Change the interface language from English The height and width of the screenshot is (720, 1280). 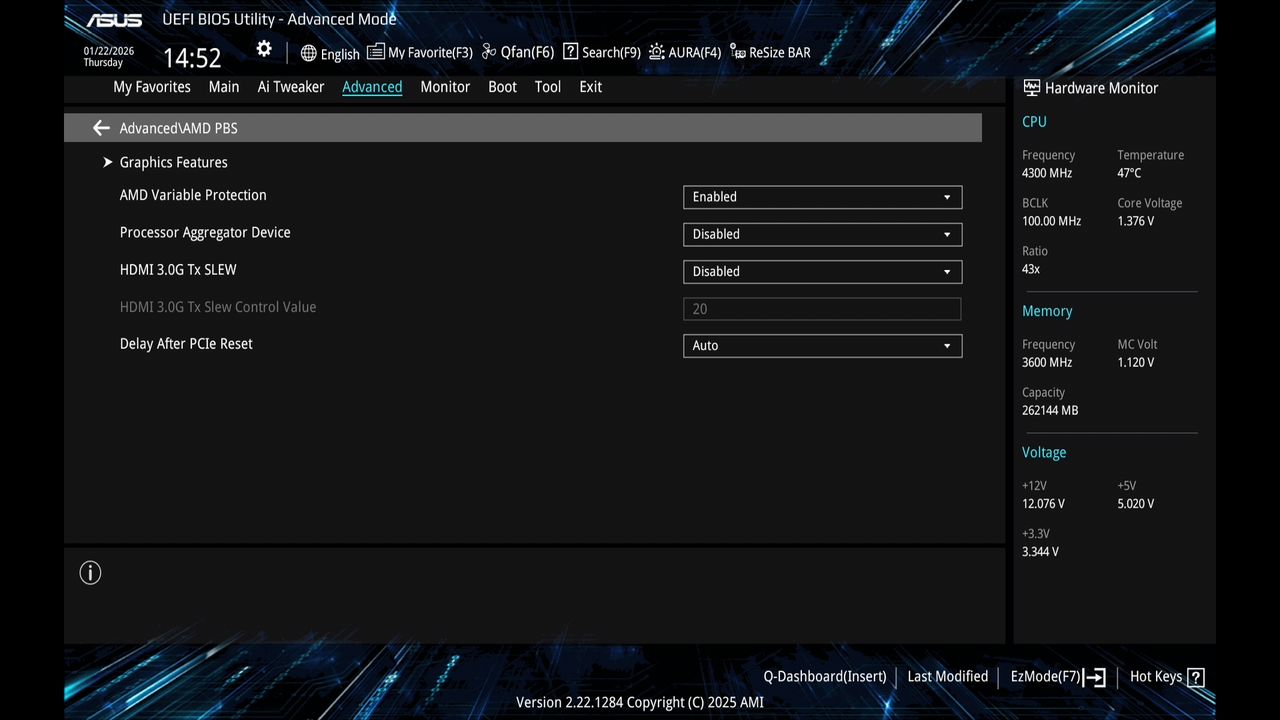click(330, 53)
